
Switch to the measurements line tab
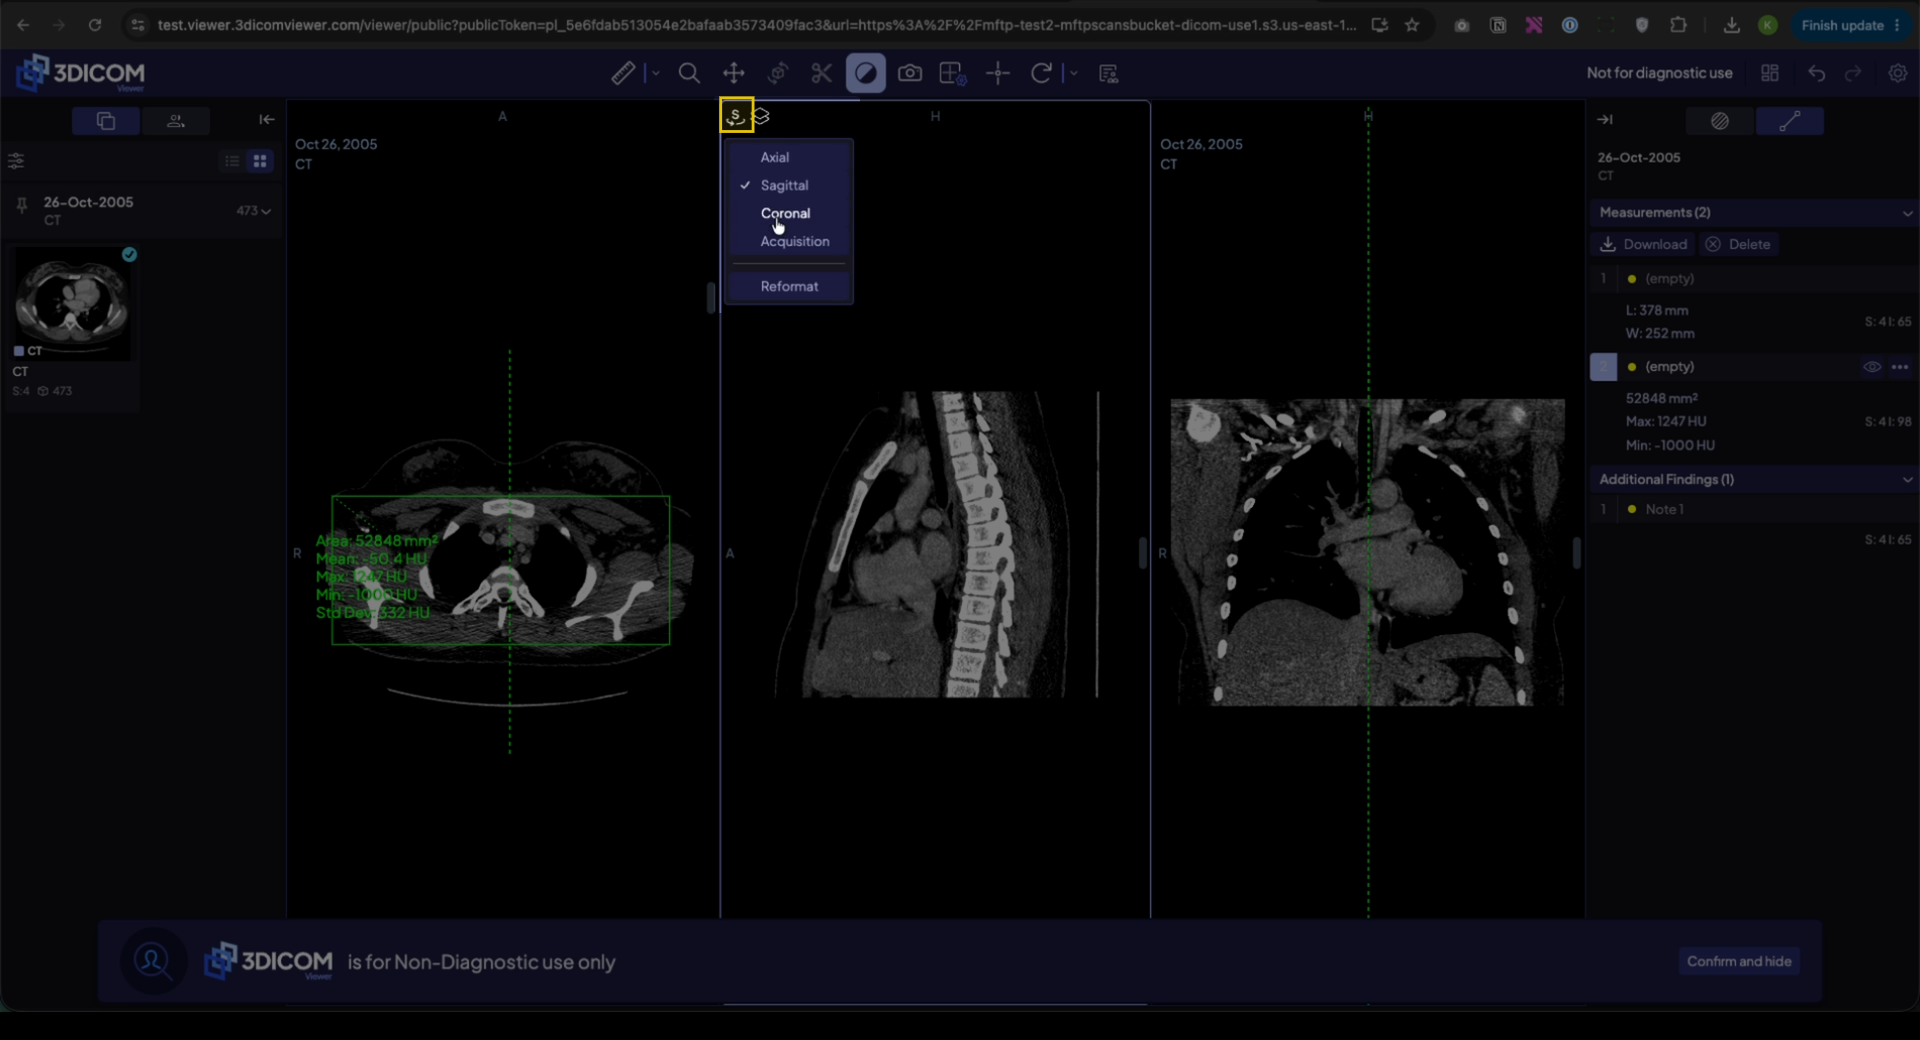tap(1789, 121)
